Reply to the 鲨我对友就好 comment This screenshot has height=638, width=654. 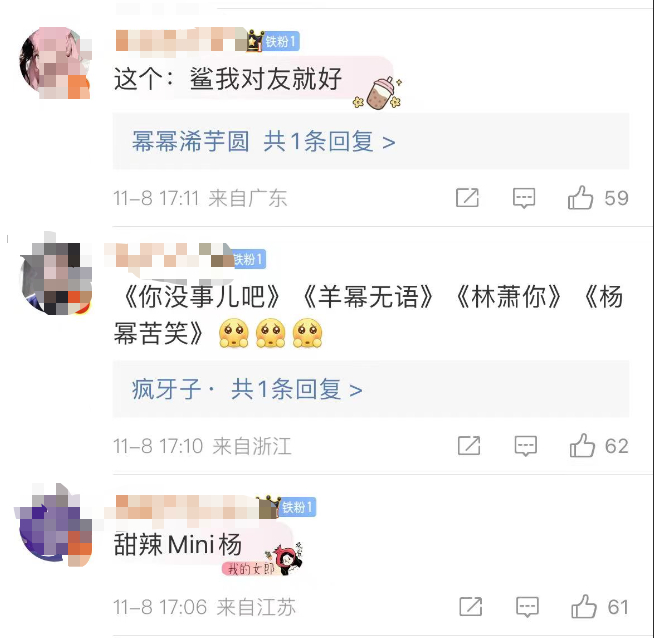[x=524, y=198]
